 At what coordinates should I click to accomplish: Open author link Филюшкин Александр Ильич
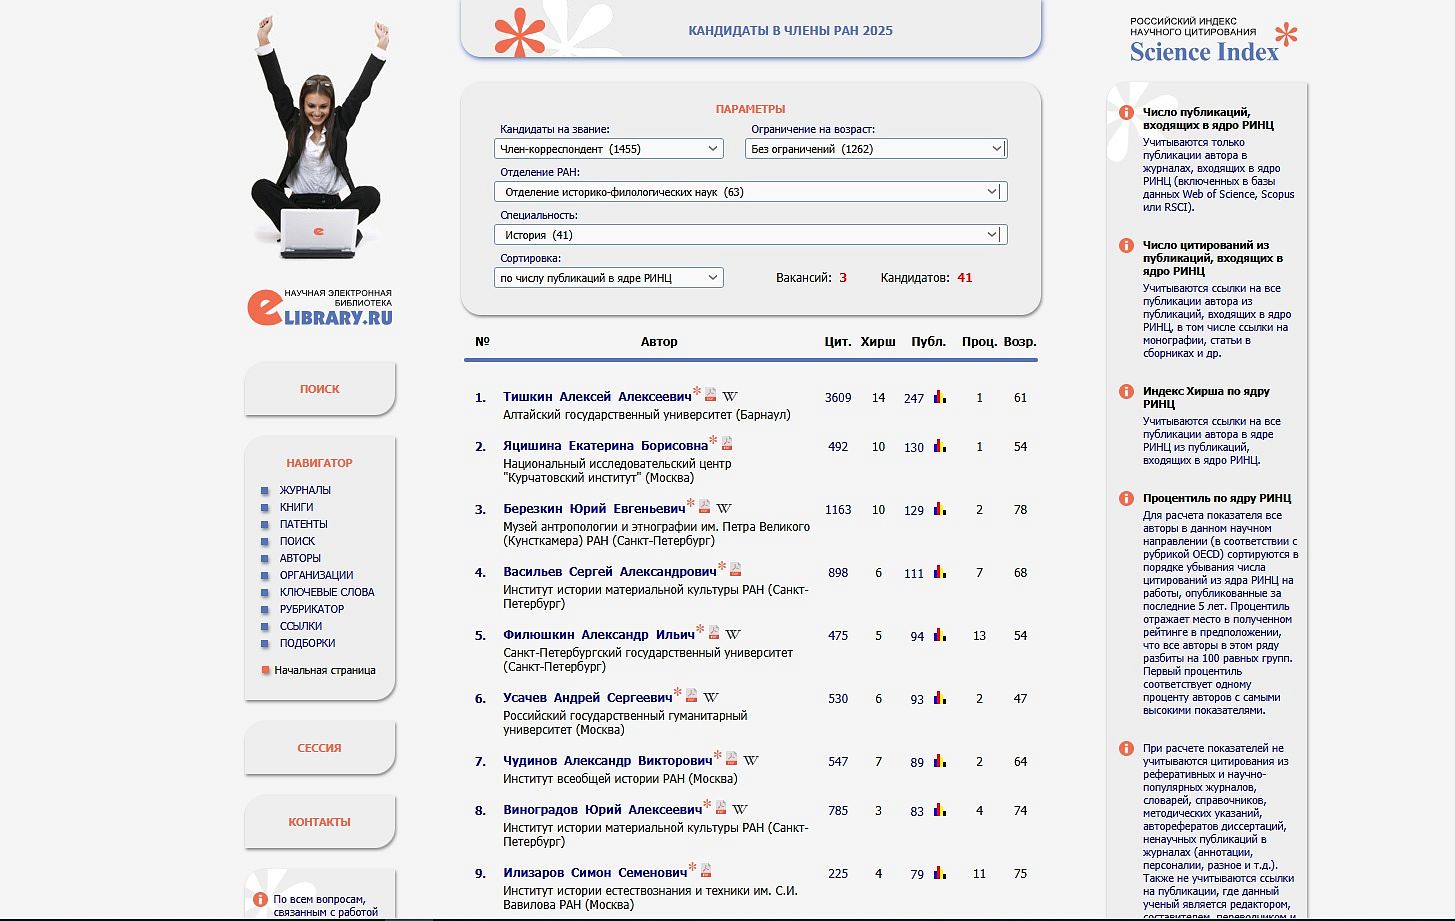pos(598,635)
